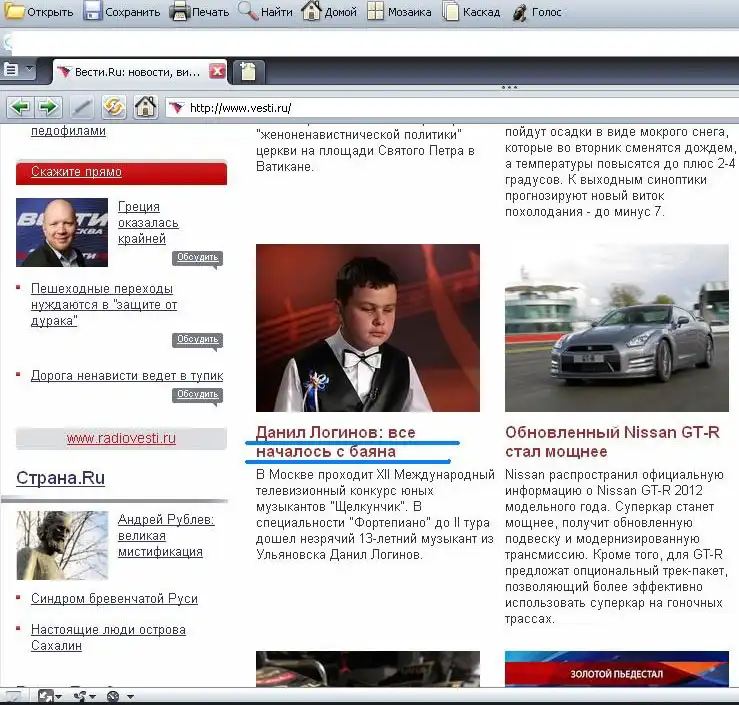Screen dimensions: 739x705
Task: Click the Сохранить floppy disk icon
Action: pyautogui.click(x=93, y=12)
